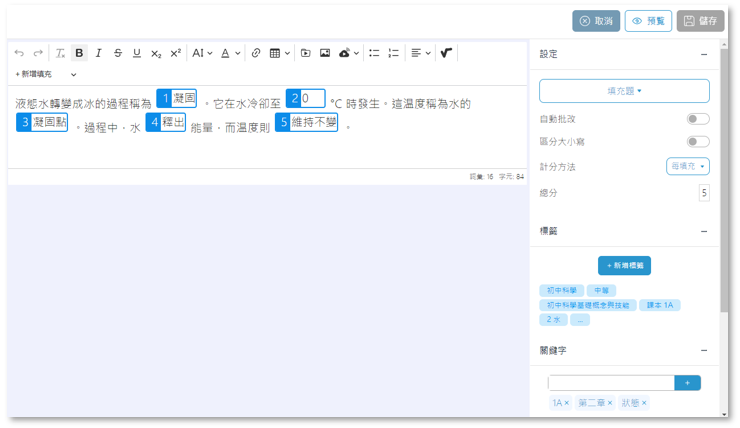Toggle the 區分大小寫 switch
The width and height of the screenshot is (740, 428).
tap(697, 142)
